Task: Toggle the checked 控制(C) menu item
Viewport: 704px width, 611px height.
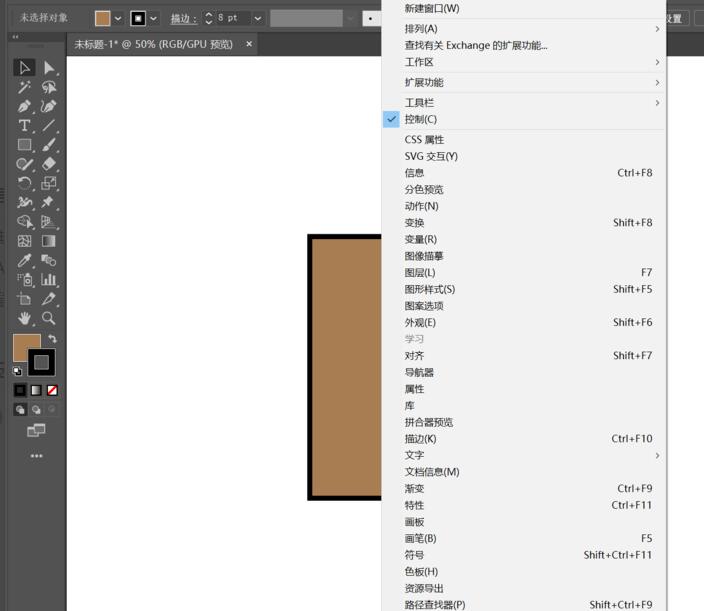Action: coord(421,119)
